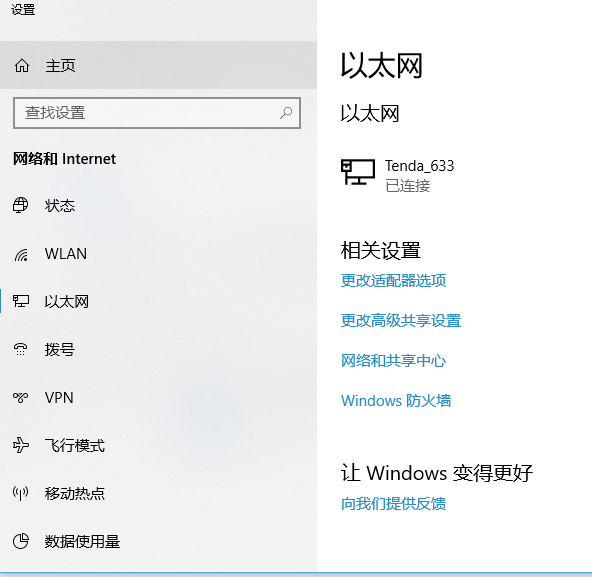
Task: Click the 拨号 dial-up phone icon
Action: pyautogui.click(x=20, y=349)
